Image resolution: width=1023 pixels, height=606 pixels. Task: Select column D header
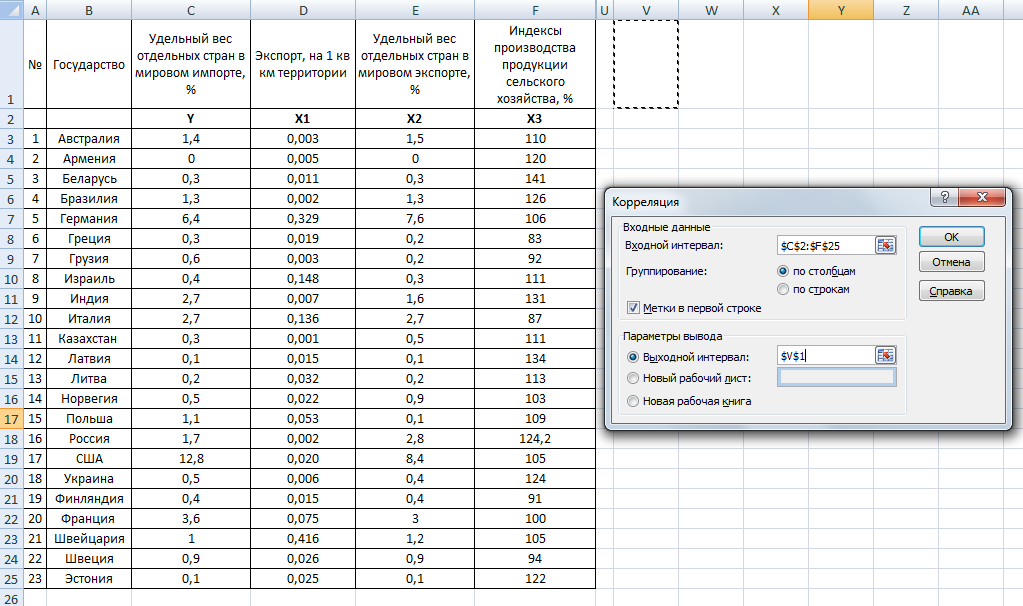coord(303,10)
